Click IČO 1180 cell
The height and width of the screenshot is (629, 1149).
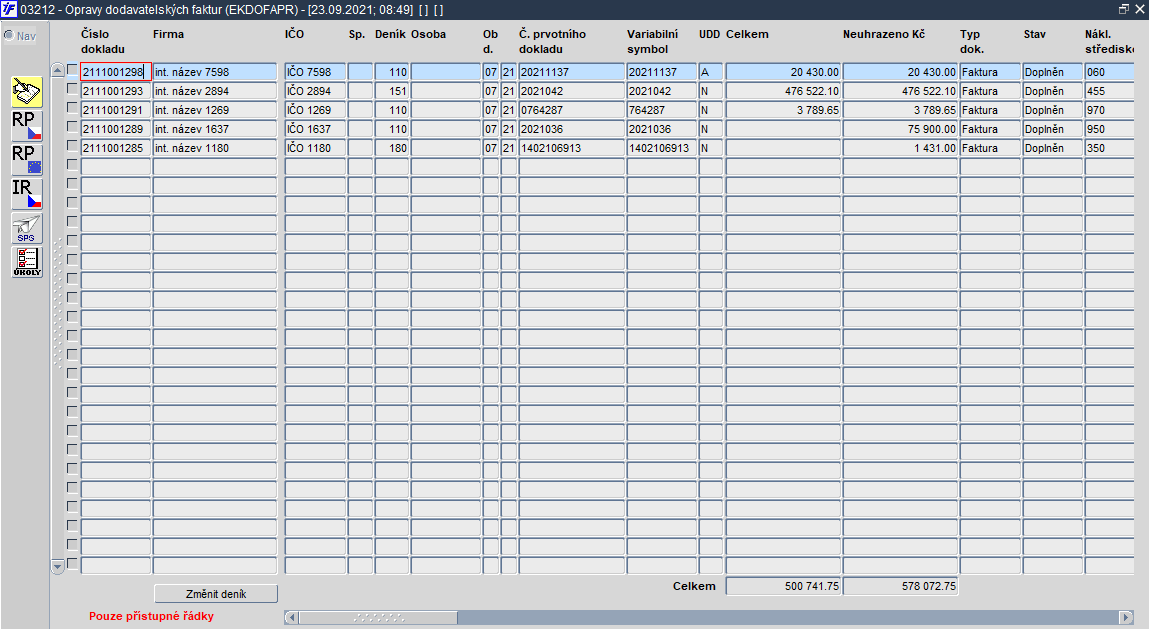point(315,148)
